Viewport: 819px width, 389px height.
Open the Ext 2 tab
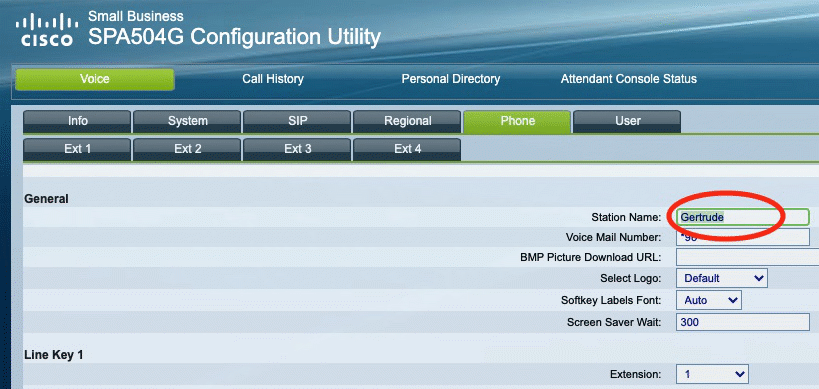pyautogui.click(x=188, y=149)
